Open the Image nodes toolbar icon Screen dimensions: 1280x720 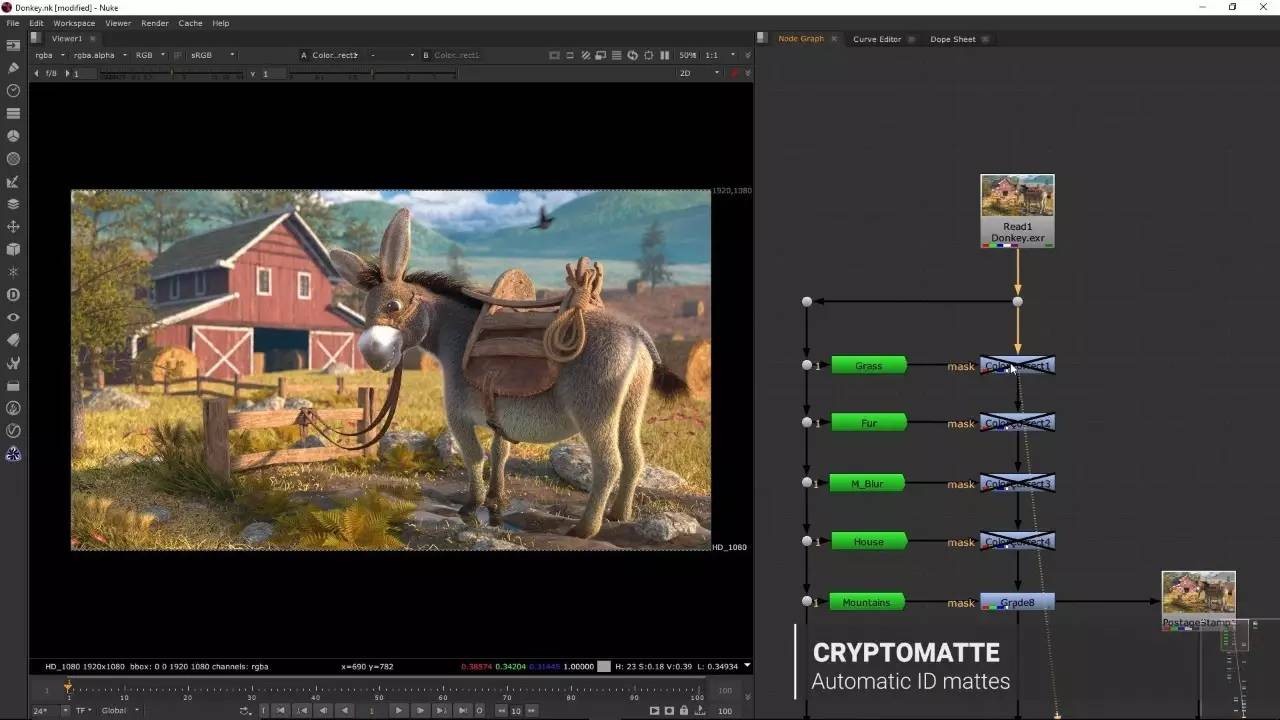[x=13, y=46]
